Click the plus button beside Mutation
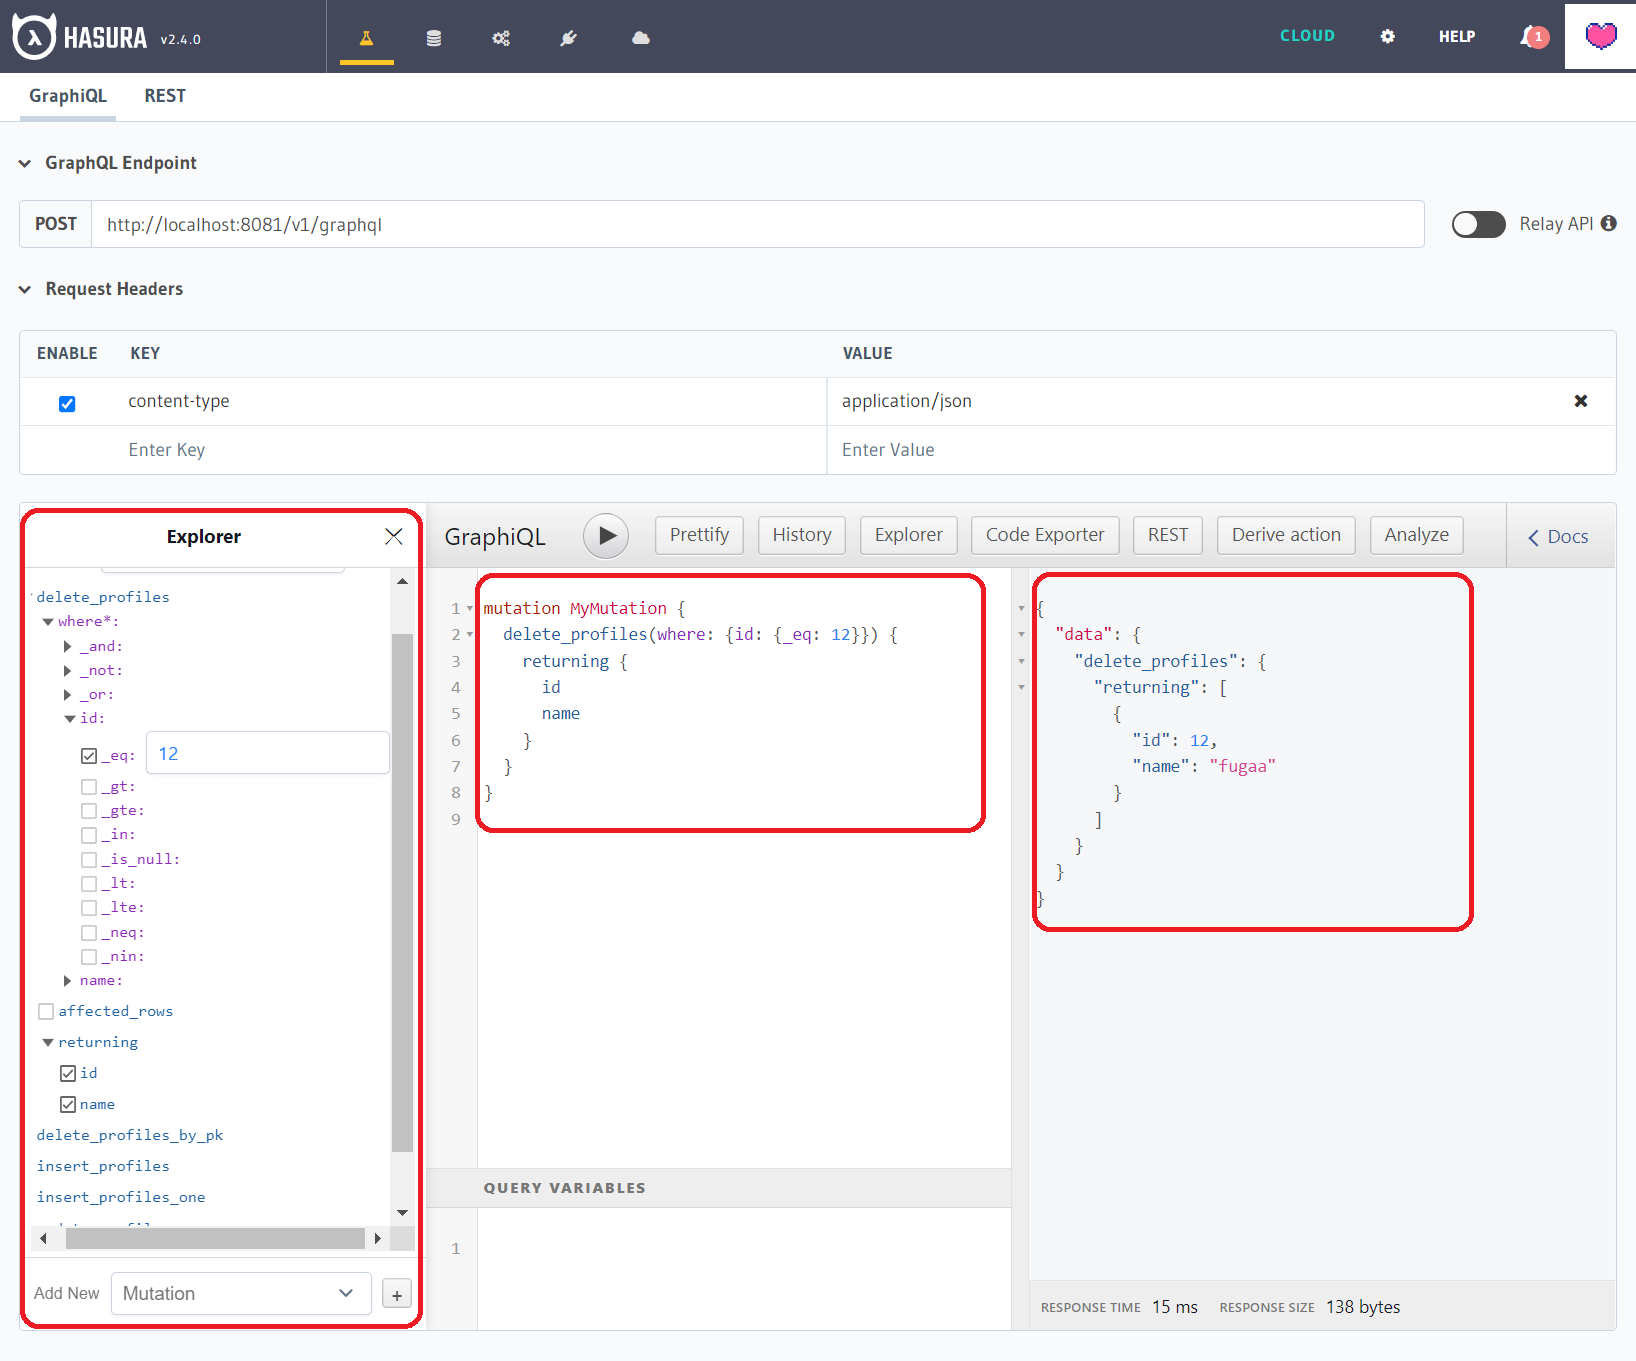The width and height of the screenshot is (1636, 1361). (397, 1295)
